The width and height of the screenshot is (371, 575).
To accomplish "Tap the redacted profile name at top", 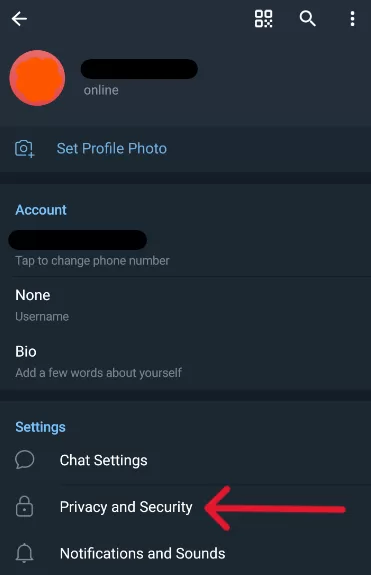I will (x=139, y=69).
